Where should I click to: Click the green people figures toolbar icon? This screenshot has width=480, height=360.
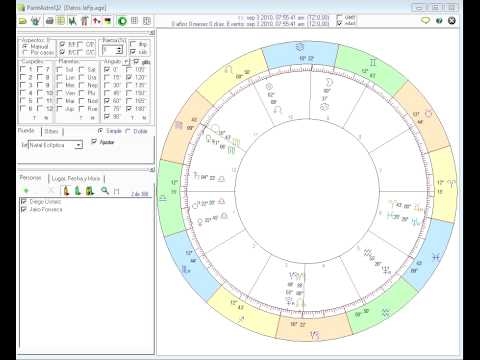coord(72,21)
